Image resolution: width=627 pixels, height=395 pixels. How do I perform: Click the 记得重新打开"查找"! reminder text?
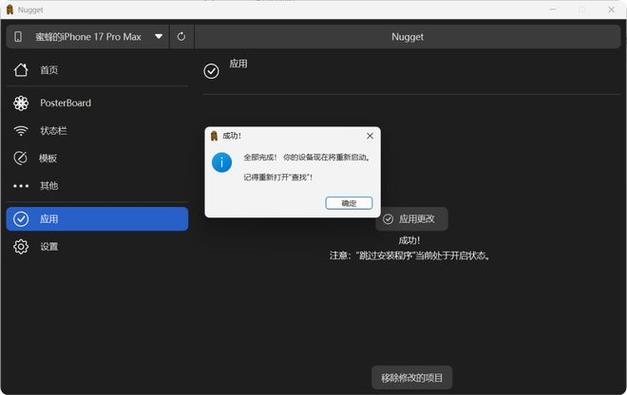tap(278, 177)
